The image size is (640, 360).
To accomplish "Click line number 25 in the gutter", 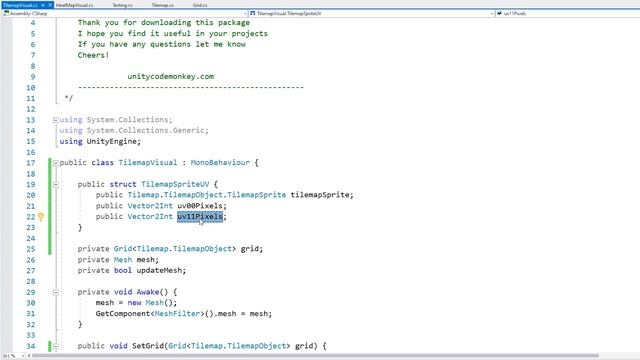I will pos(31,249).
